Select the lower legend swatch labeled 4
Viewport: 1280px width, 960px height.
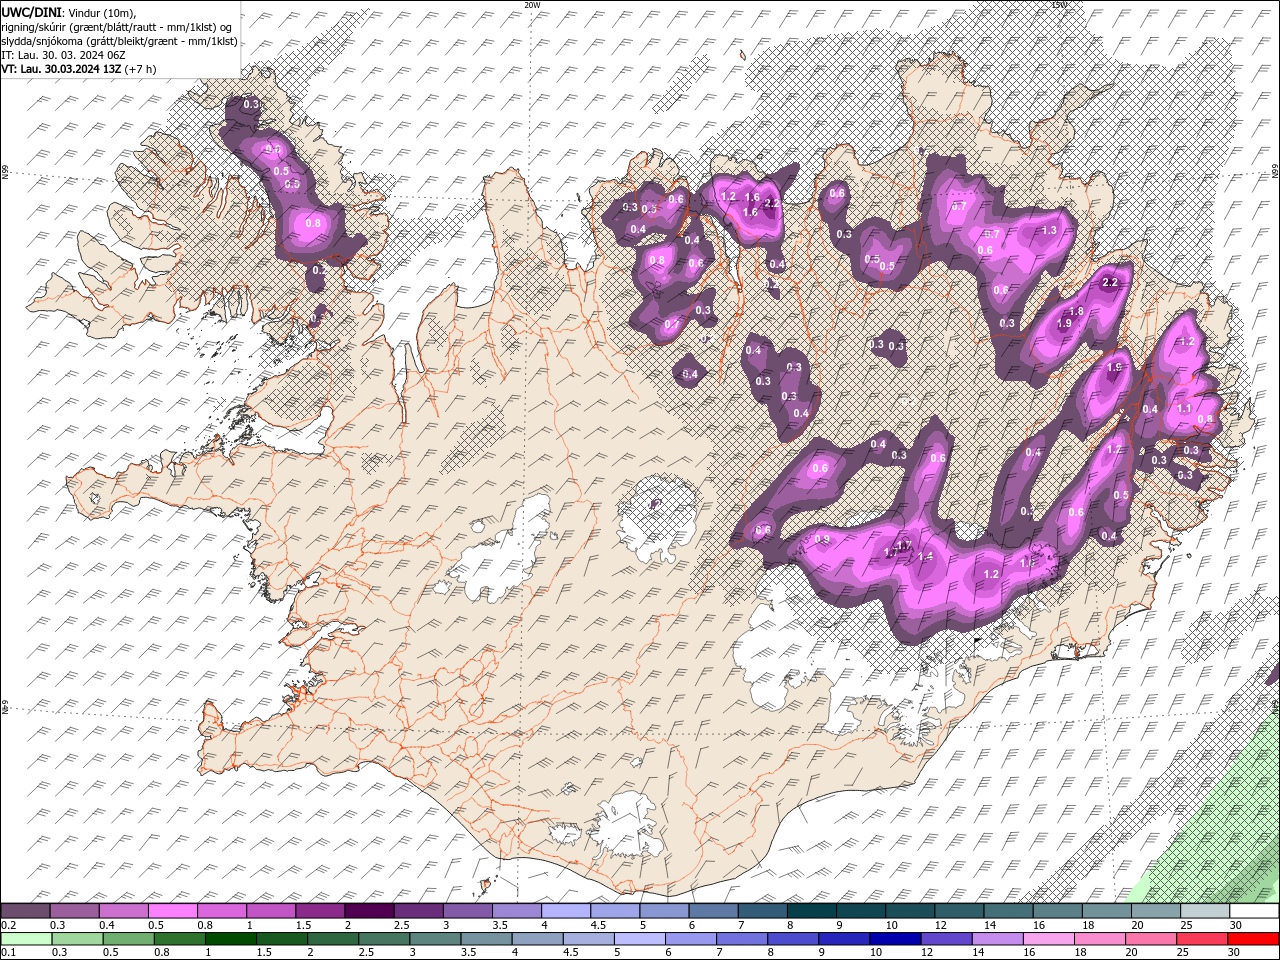tap(537, 939)
